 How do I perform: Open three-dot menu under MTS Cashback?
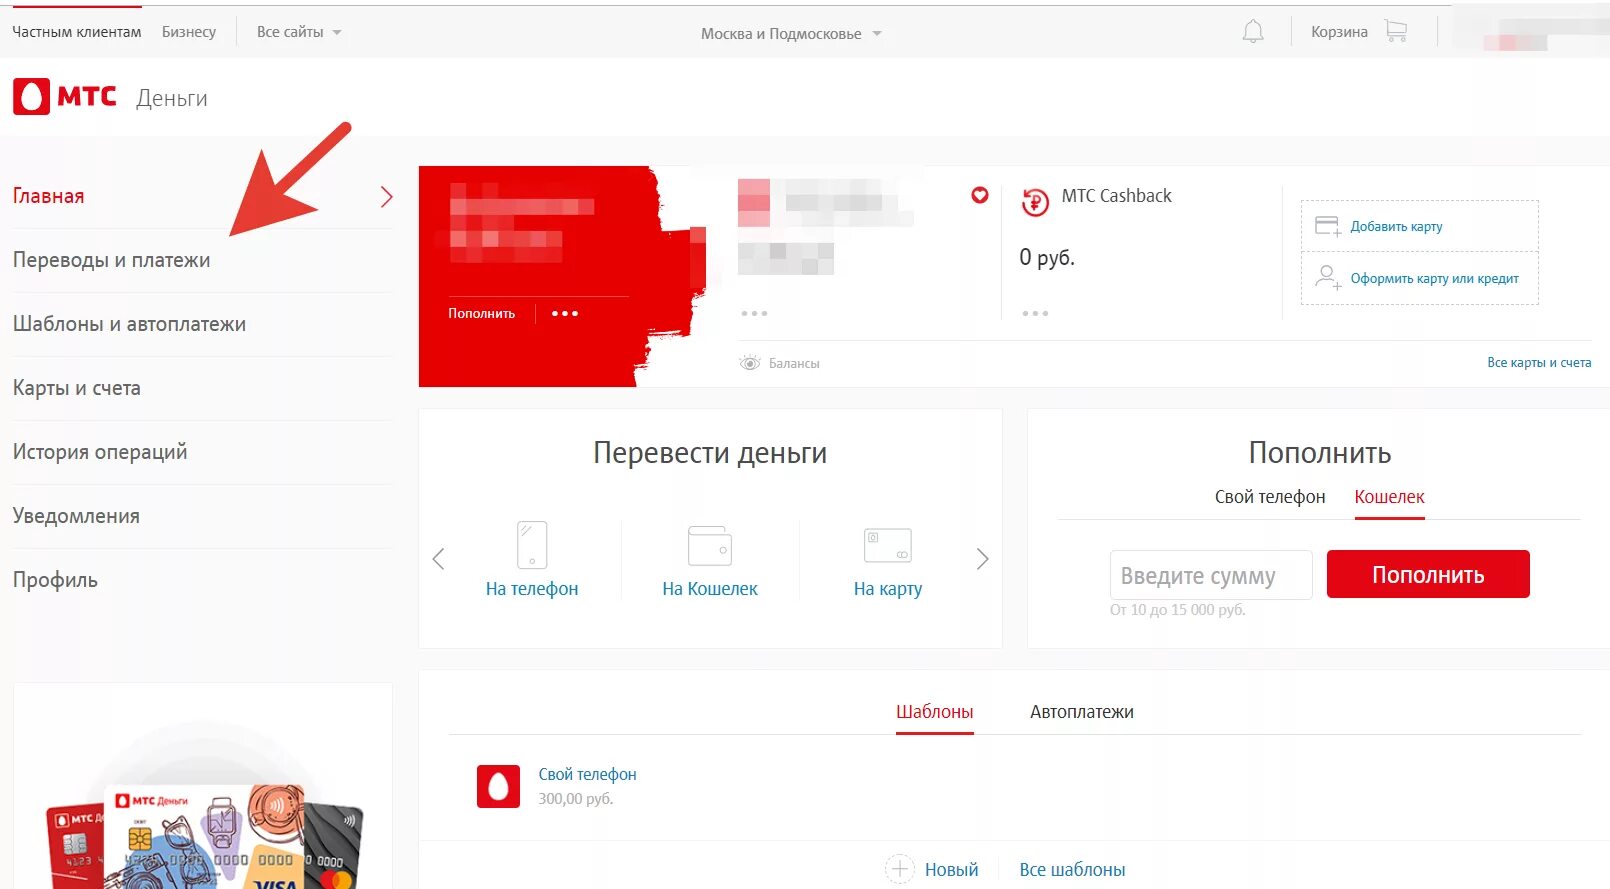pos(1035,313)
